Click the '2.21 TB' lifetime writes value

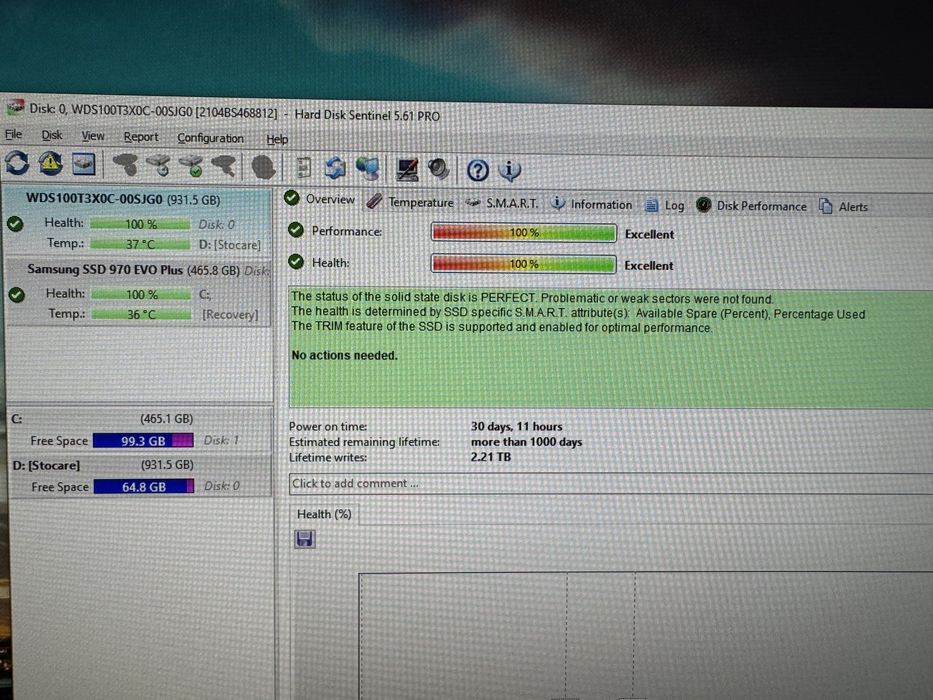[490, 457]
